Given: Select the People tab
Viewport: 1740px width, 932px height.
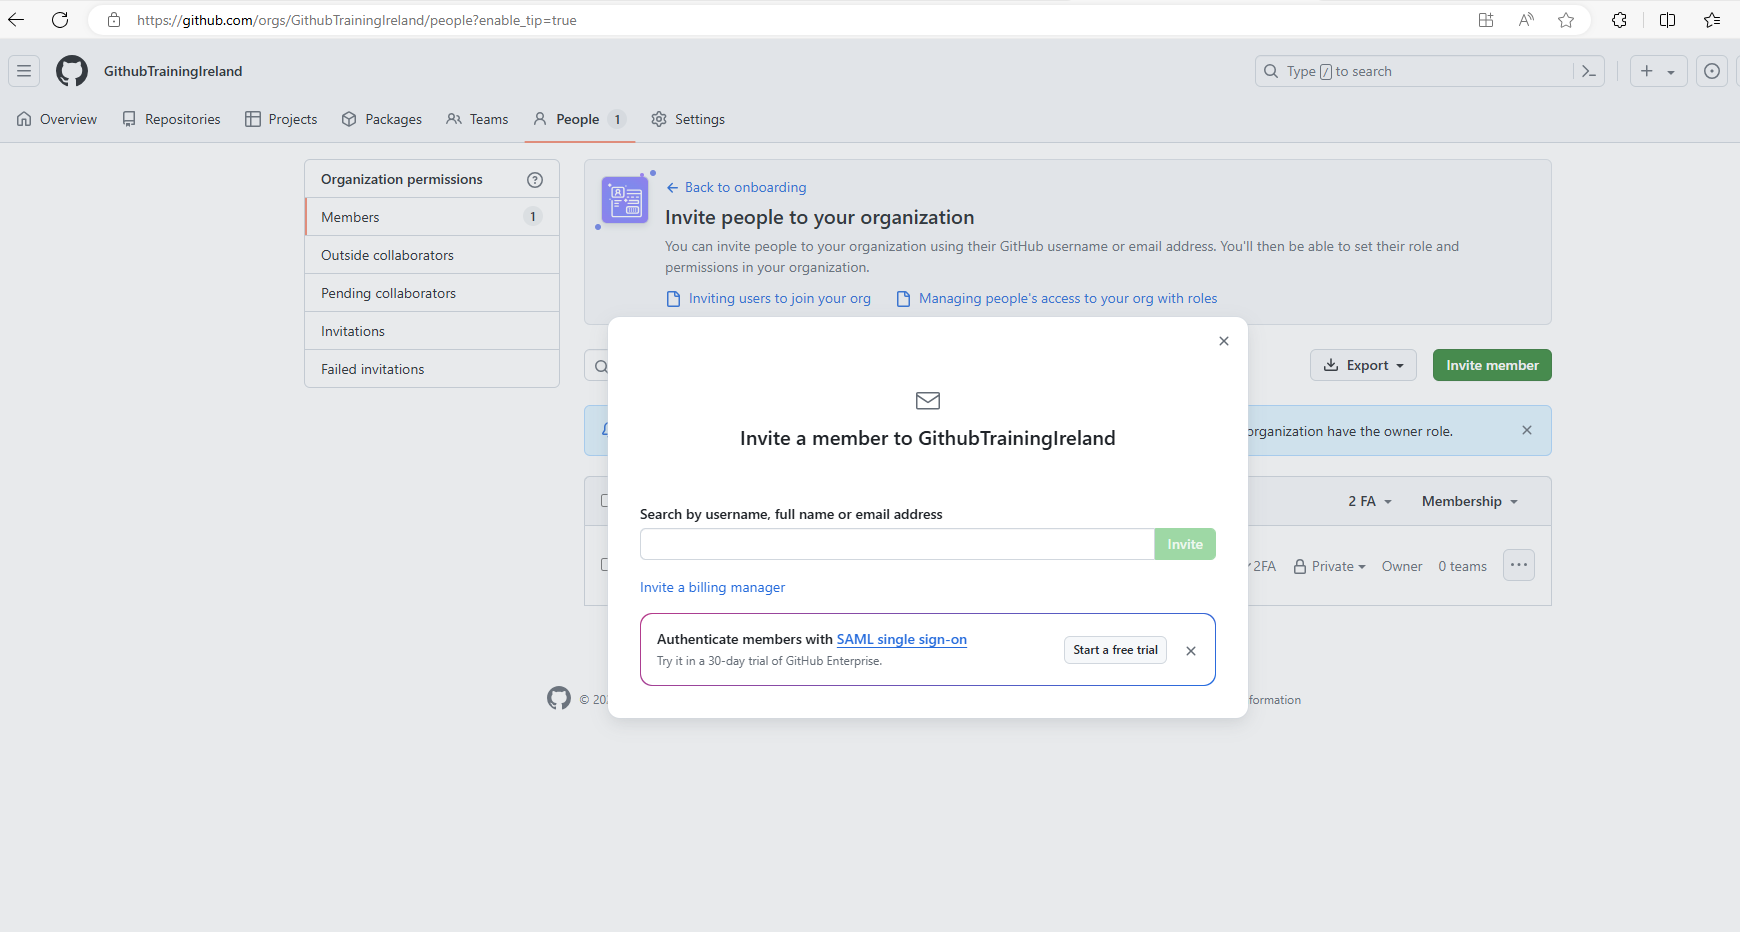Looking at the screenshot, I should tap(580, 119).
